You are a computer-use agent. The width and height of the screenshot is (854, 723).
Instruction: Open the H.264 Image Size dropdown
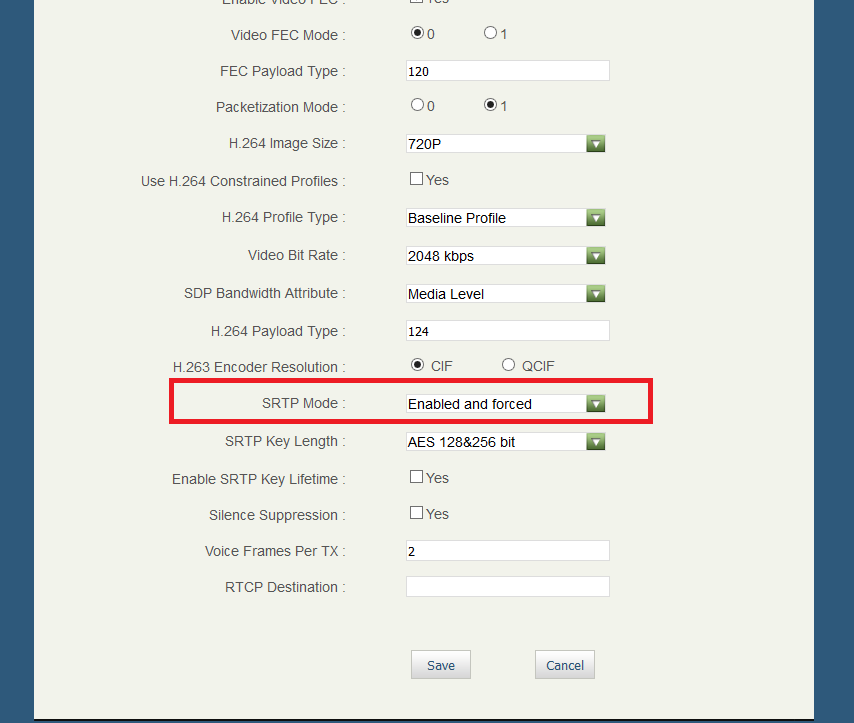pyautogui.click(x=505, y=144)
